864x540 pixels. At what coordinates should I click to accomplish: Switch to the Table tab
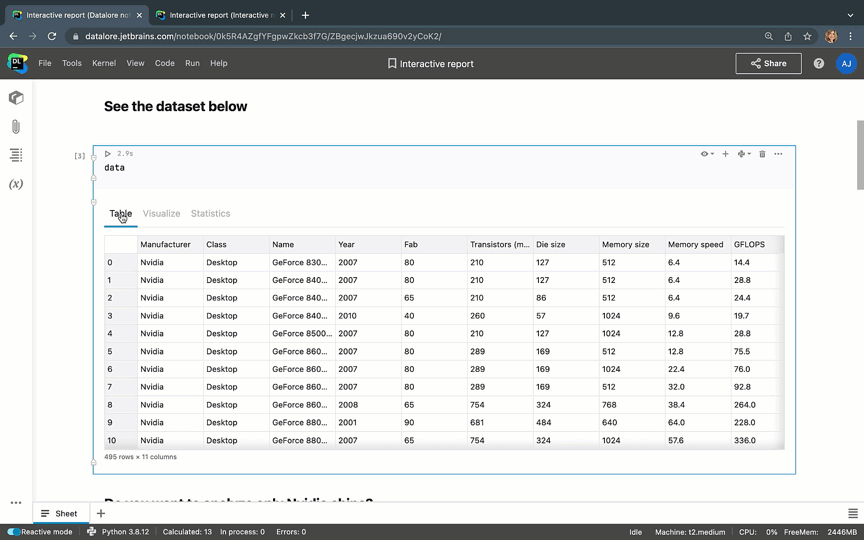point(121,214)
